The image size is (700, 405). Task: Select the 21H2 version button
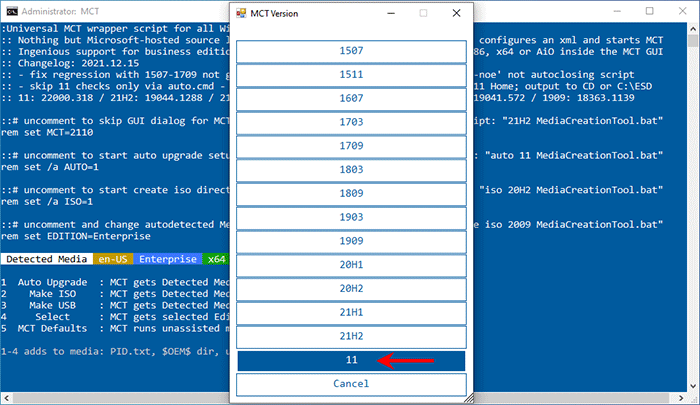pyautogui.click(x=351, y=337)
